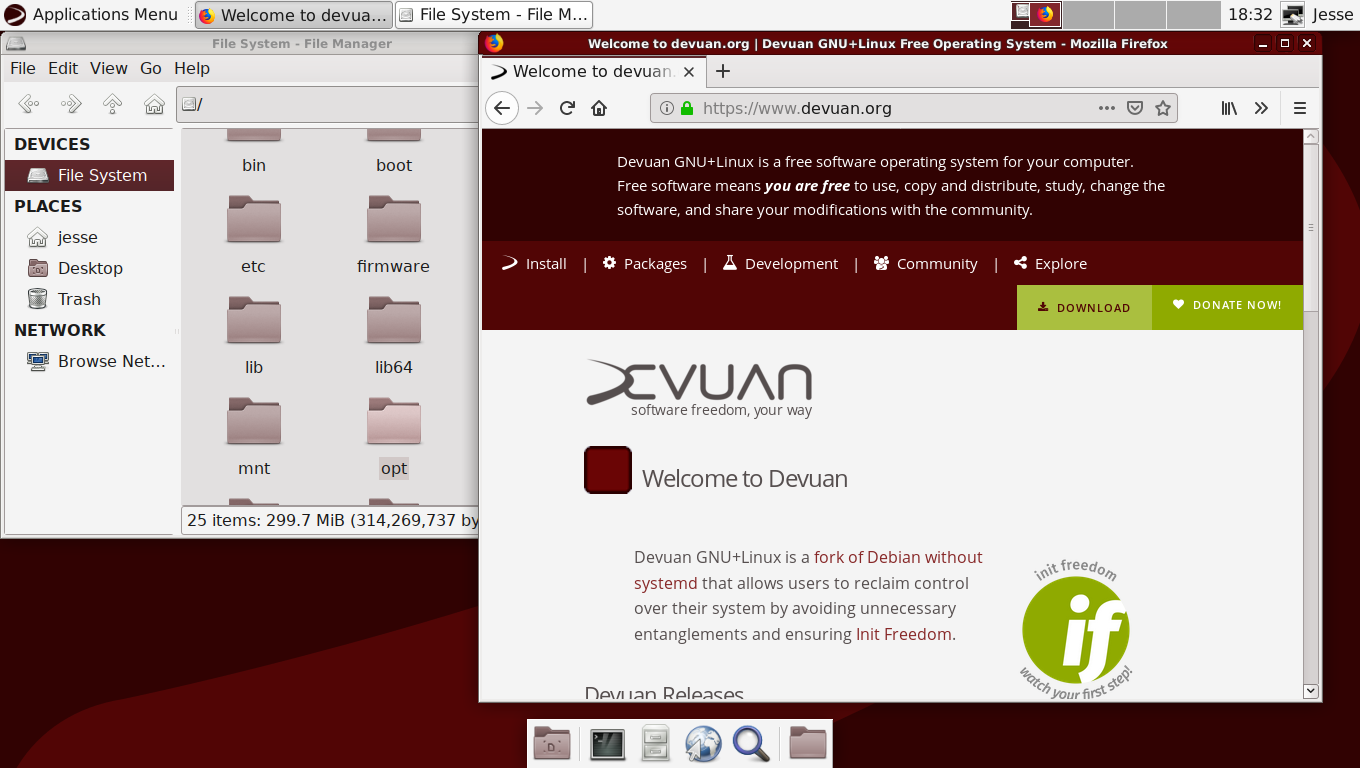Open Firefox Library icon

1229,108
